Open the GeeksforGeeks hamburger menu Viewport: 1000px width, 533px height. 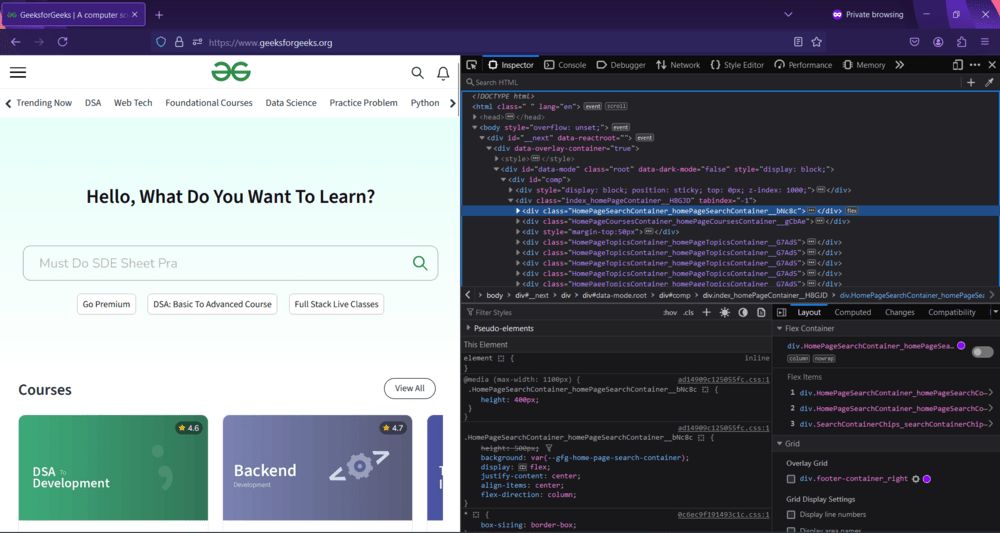[x=18, y=73]
